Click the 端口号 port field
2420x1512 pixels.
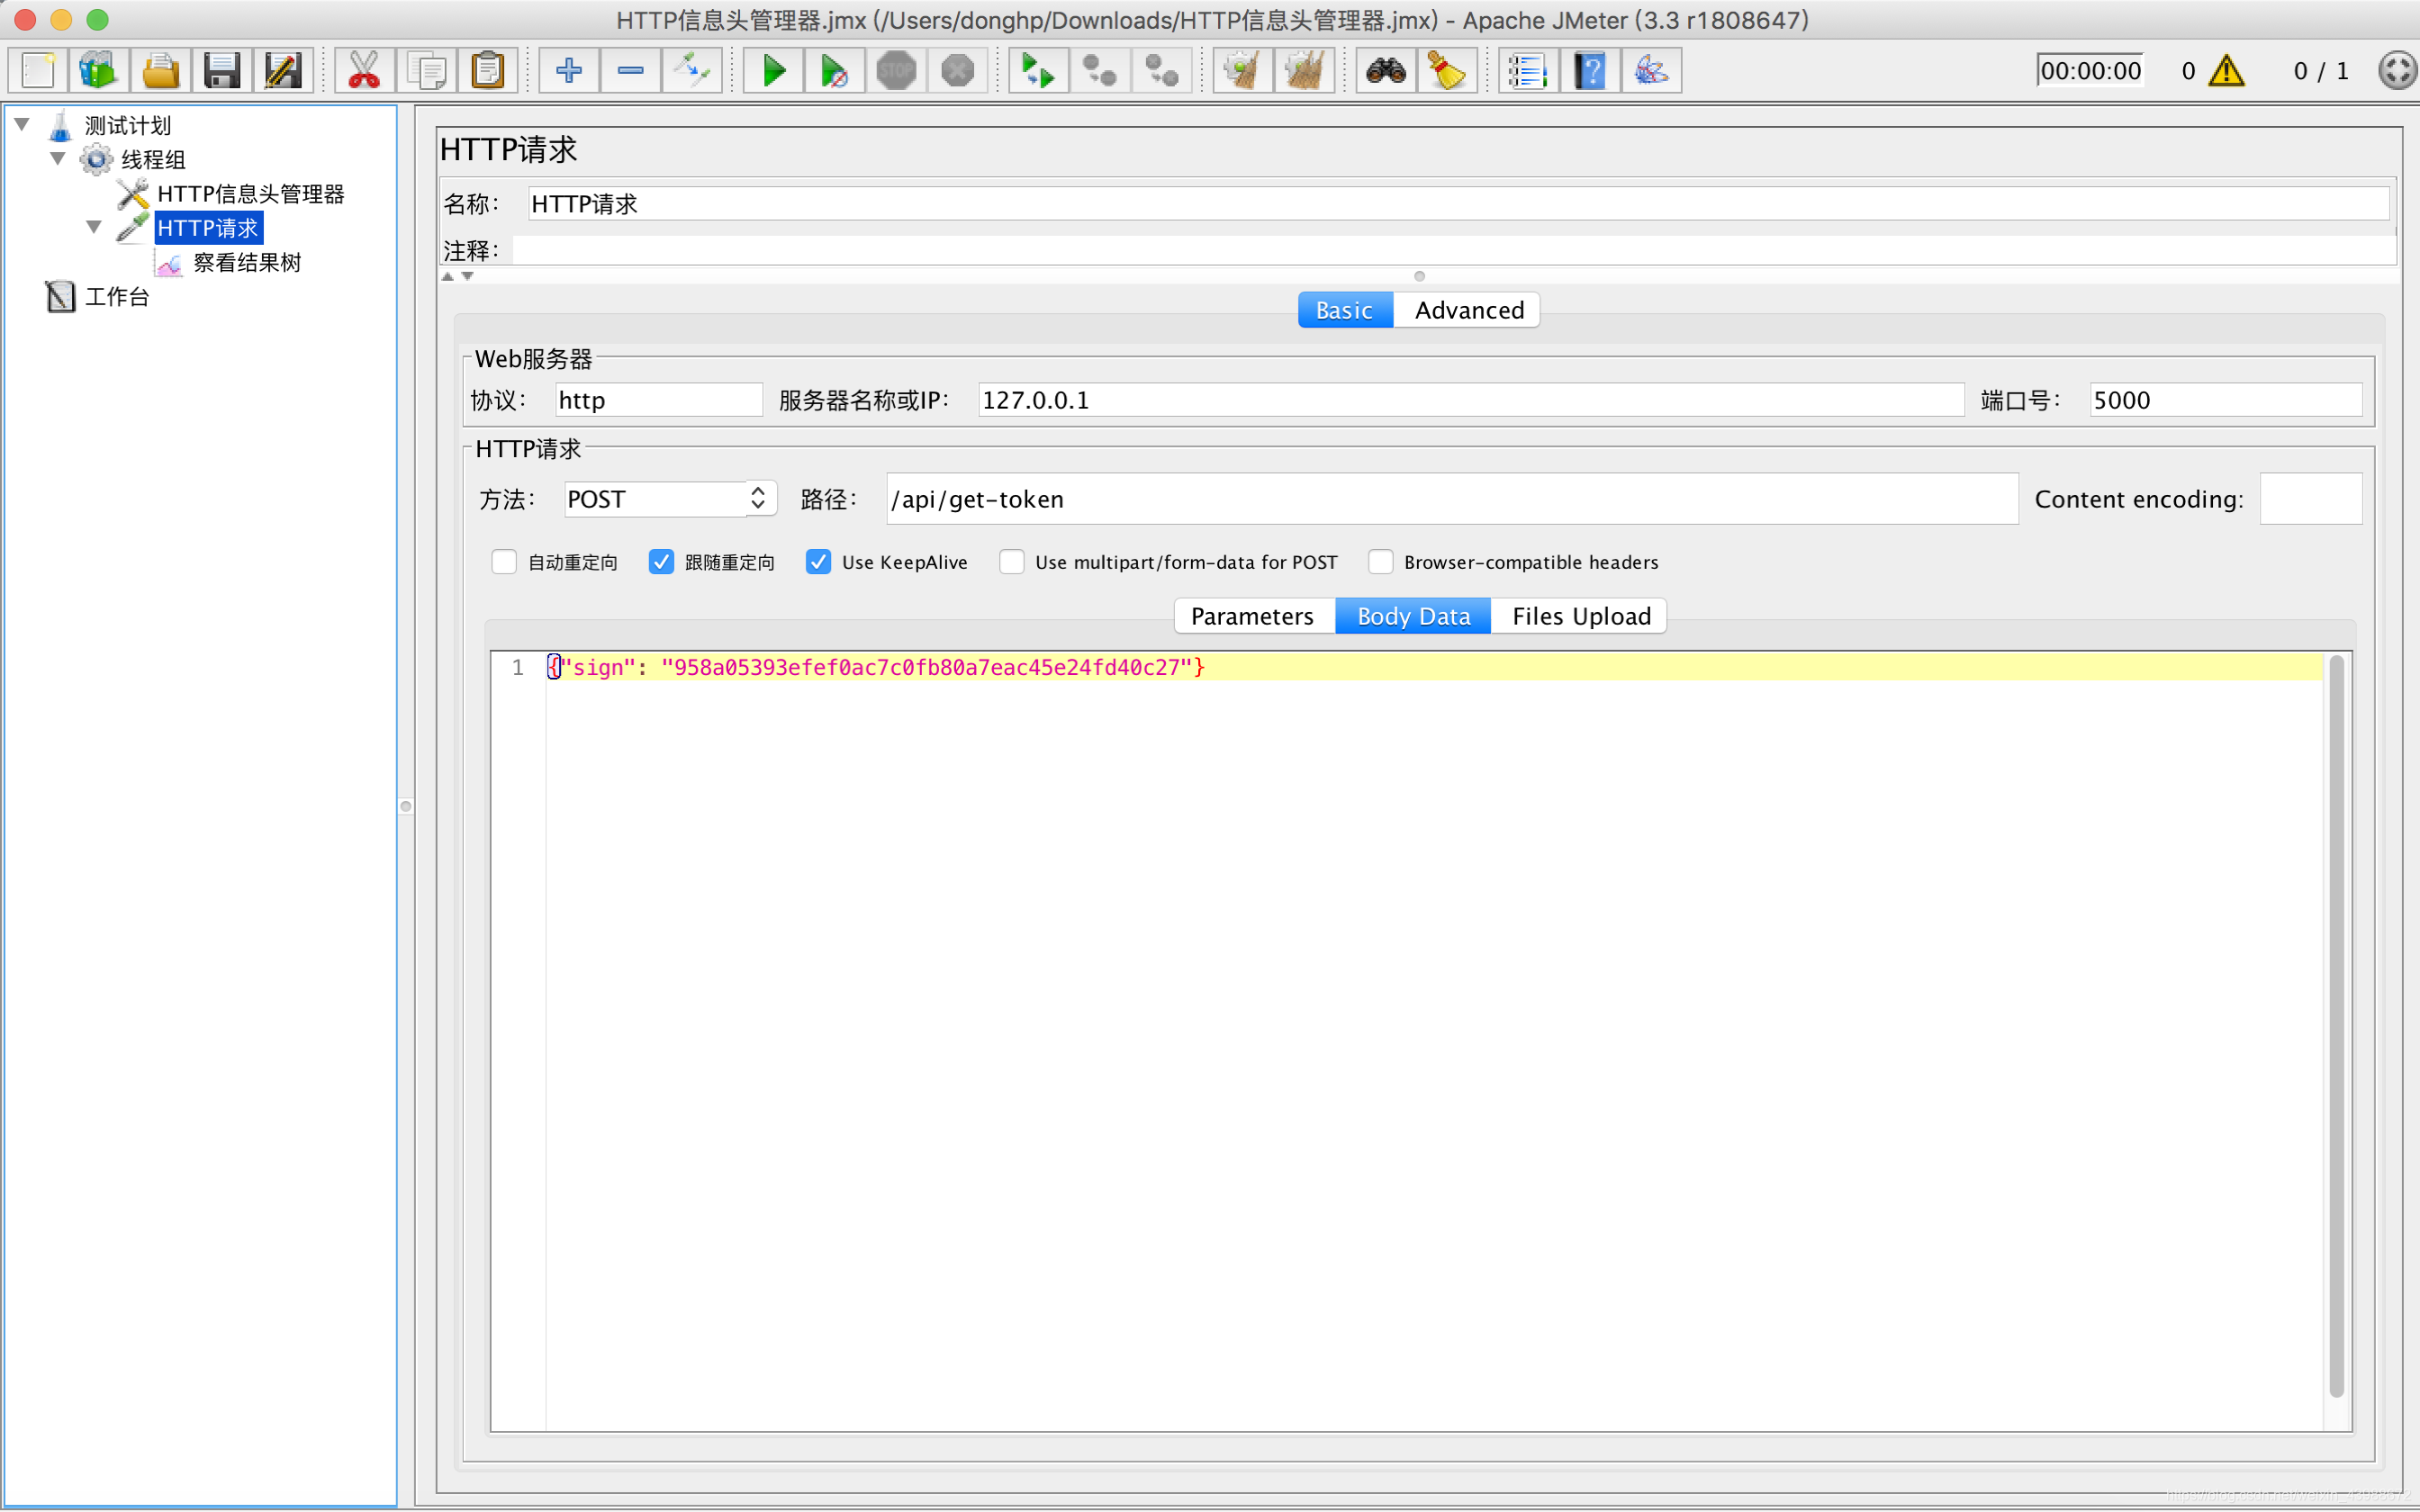(x=2226, y=400)
